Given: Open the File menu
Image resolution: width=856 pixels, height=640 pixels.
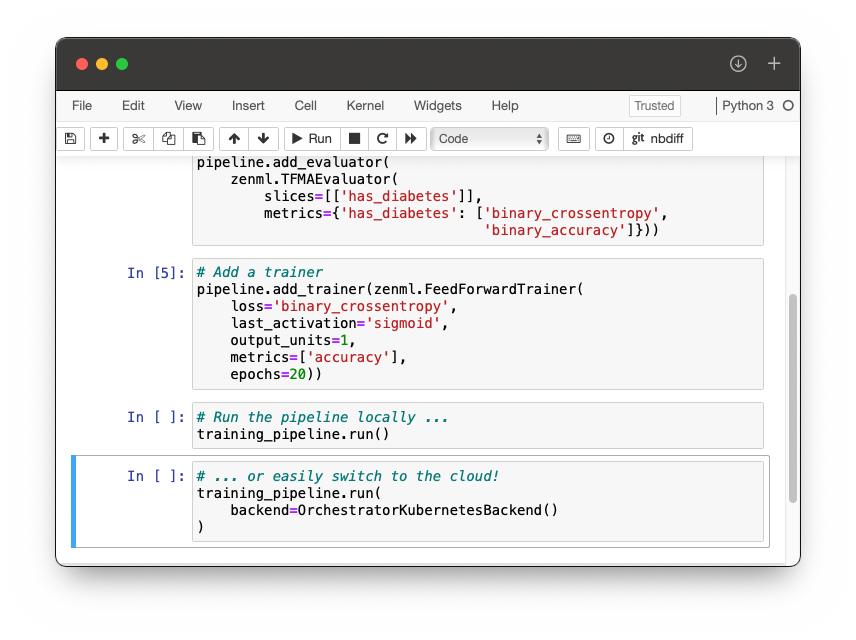Looking at the screenshot, I should coord(82,105).
